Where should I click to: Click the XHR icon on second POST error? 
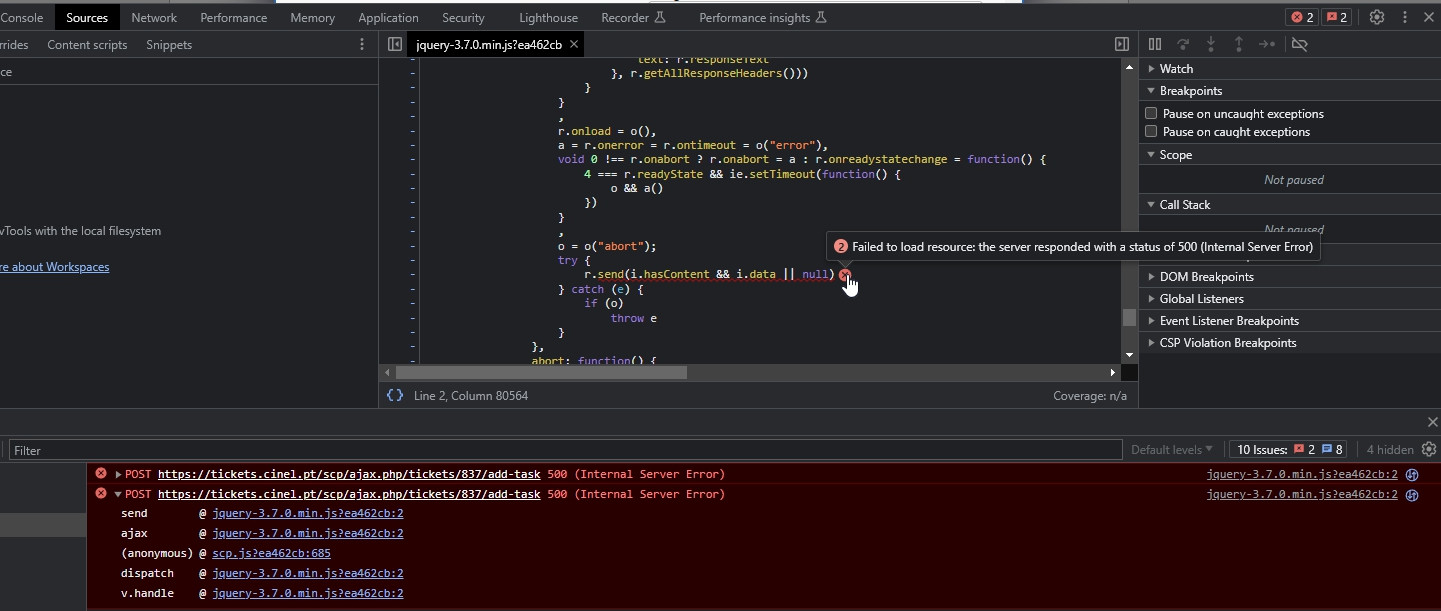point(1413,494)
